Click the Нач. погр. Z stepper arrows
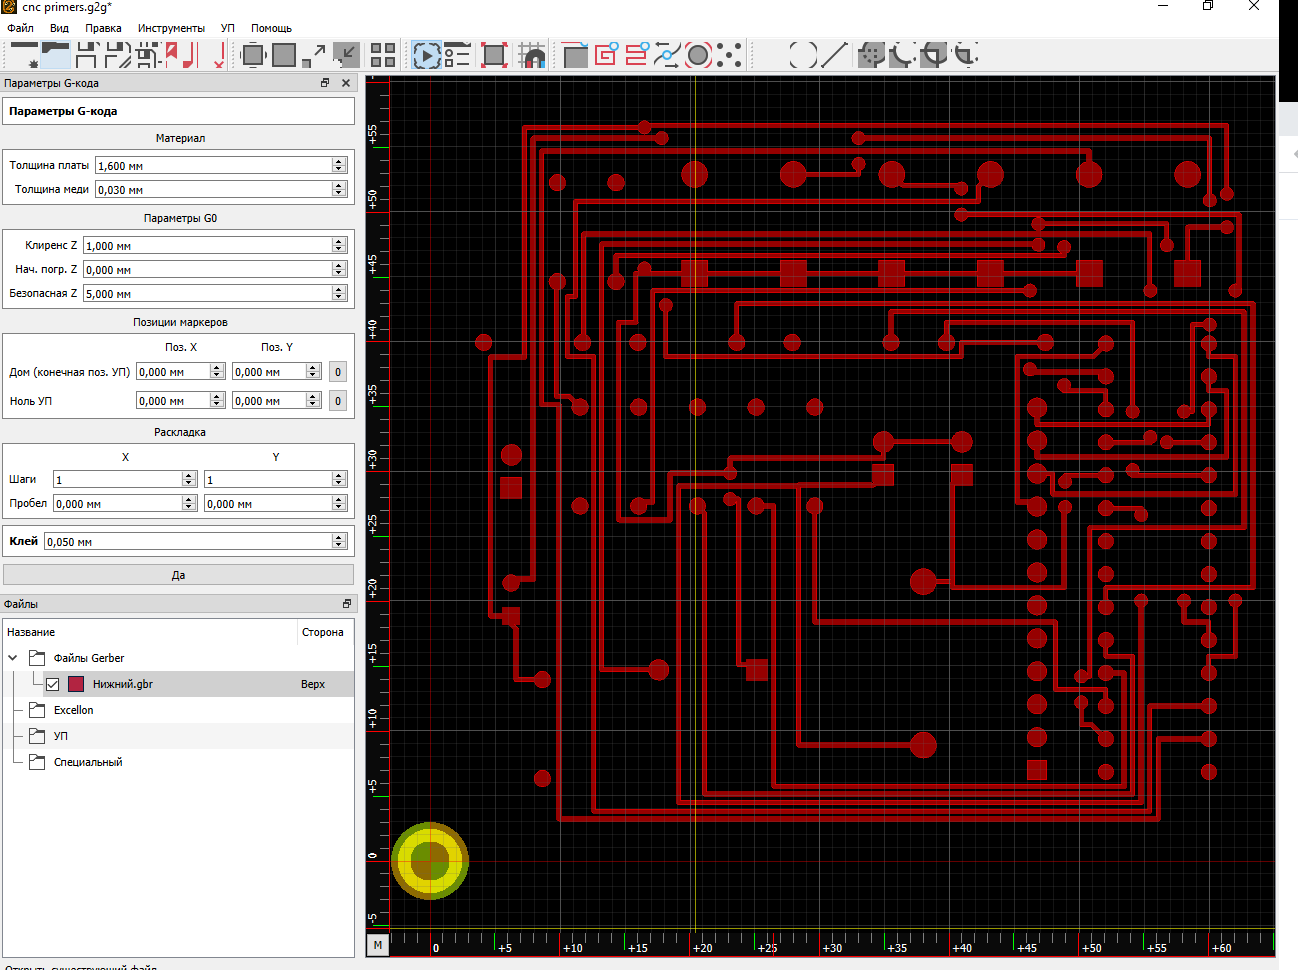The height and width of the screenshot is (970, 1298). tap(339, 270)
